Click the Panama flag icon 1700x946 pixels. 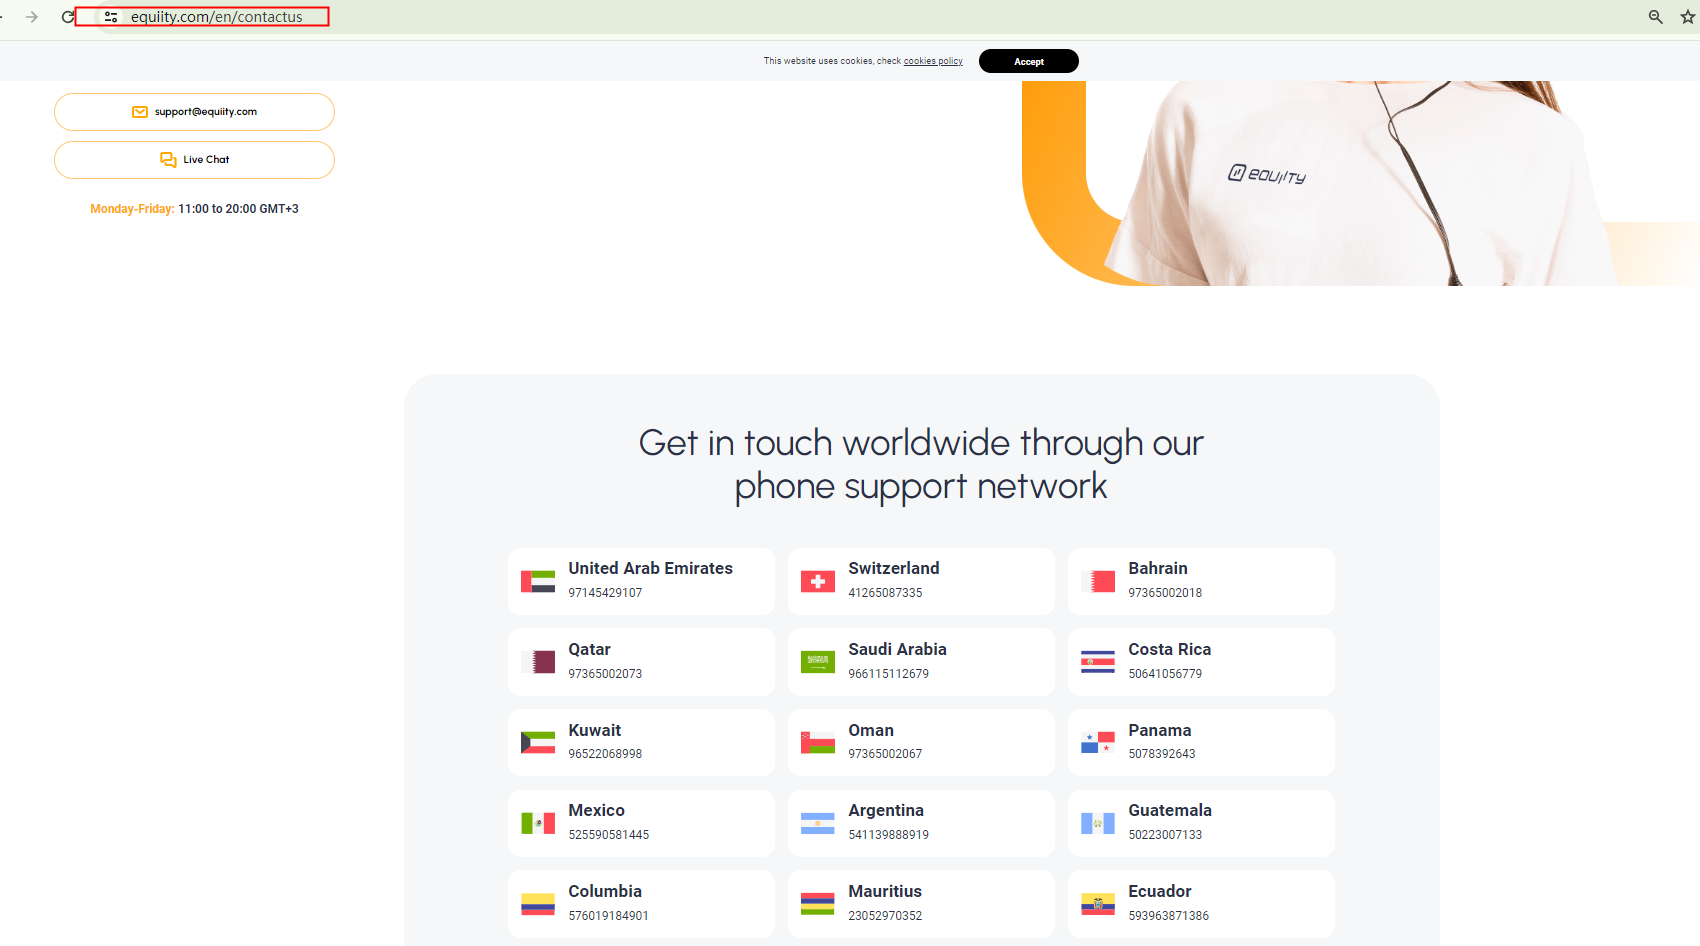(1098, 743)
